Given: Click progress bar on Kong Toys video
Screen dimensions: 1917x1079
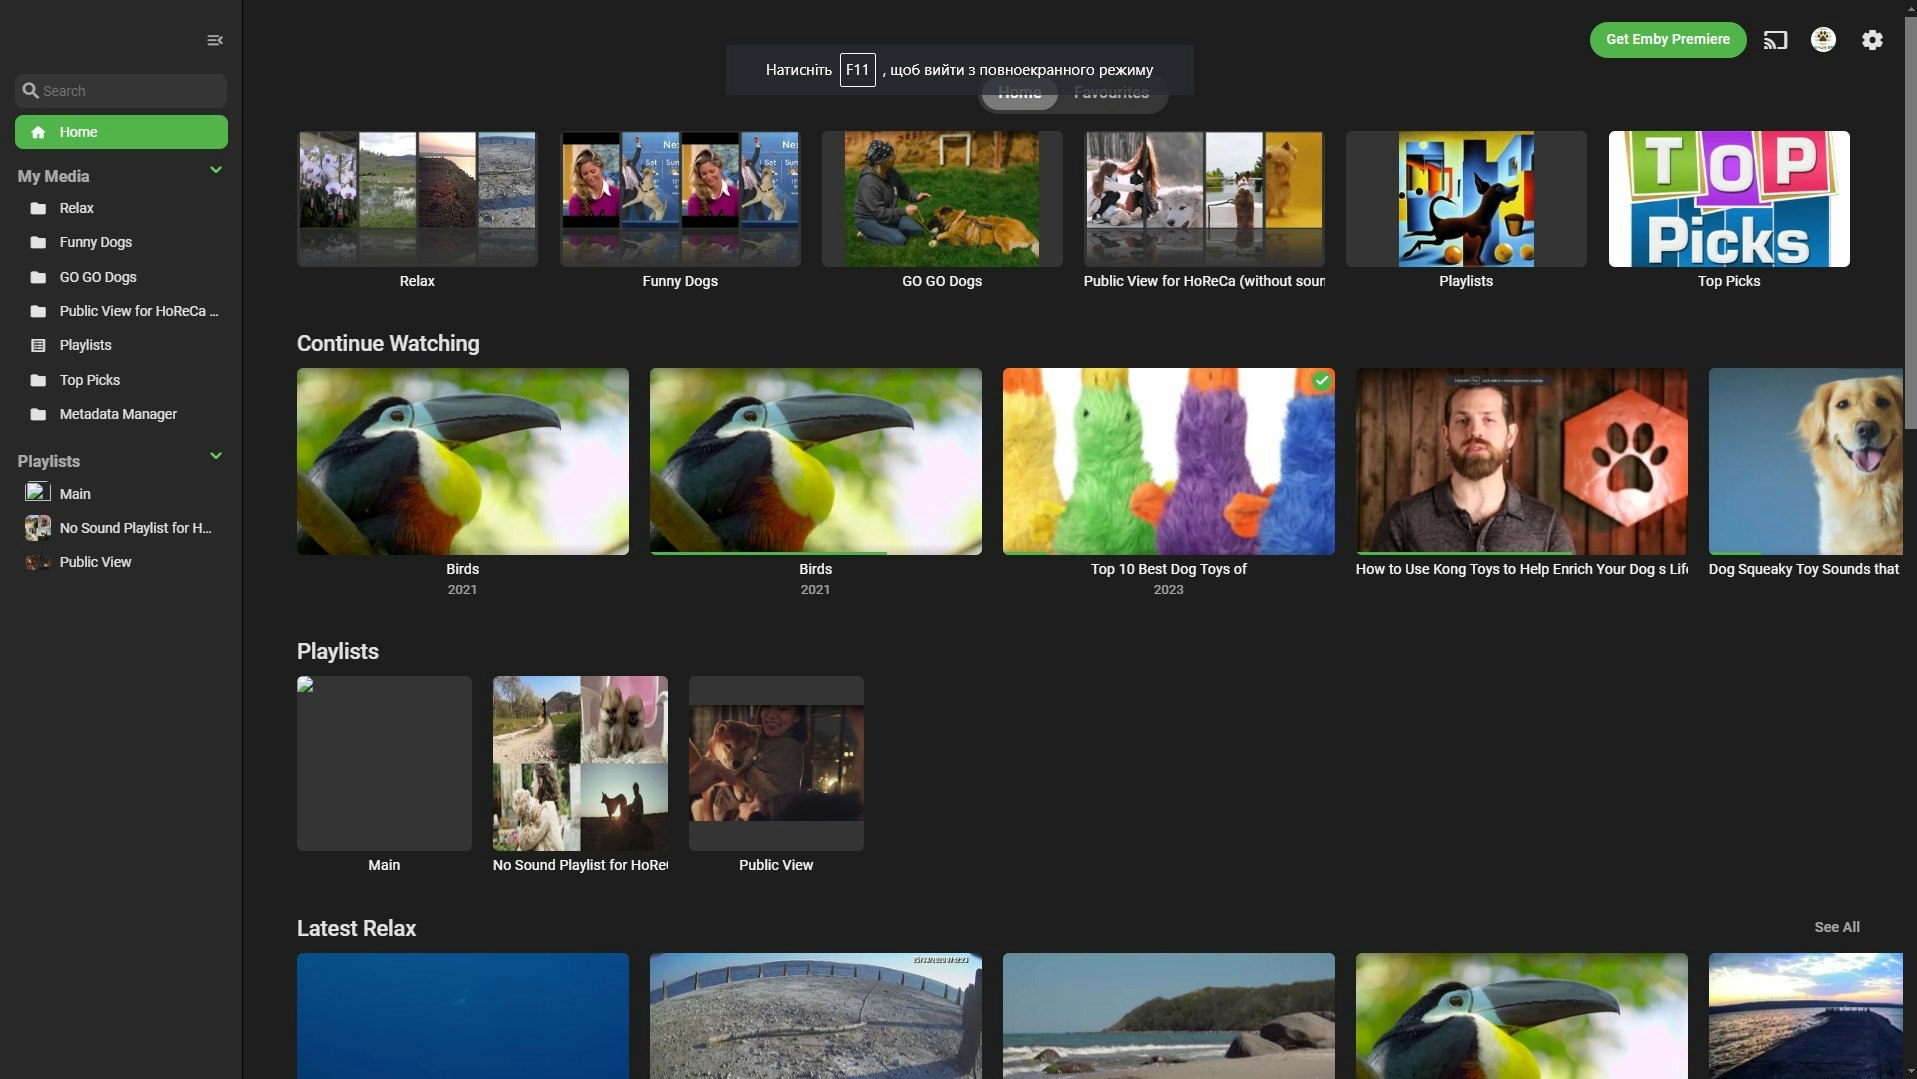Looking at the screenshot, I should point(1522,552).
